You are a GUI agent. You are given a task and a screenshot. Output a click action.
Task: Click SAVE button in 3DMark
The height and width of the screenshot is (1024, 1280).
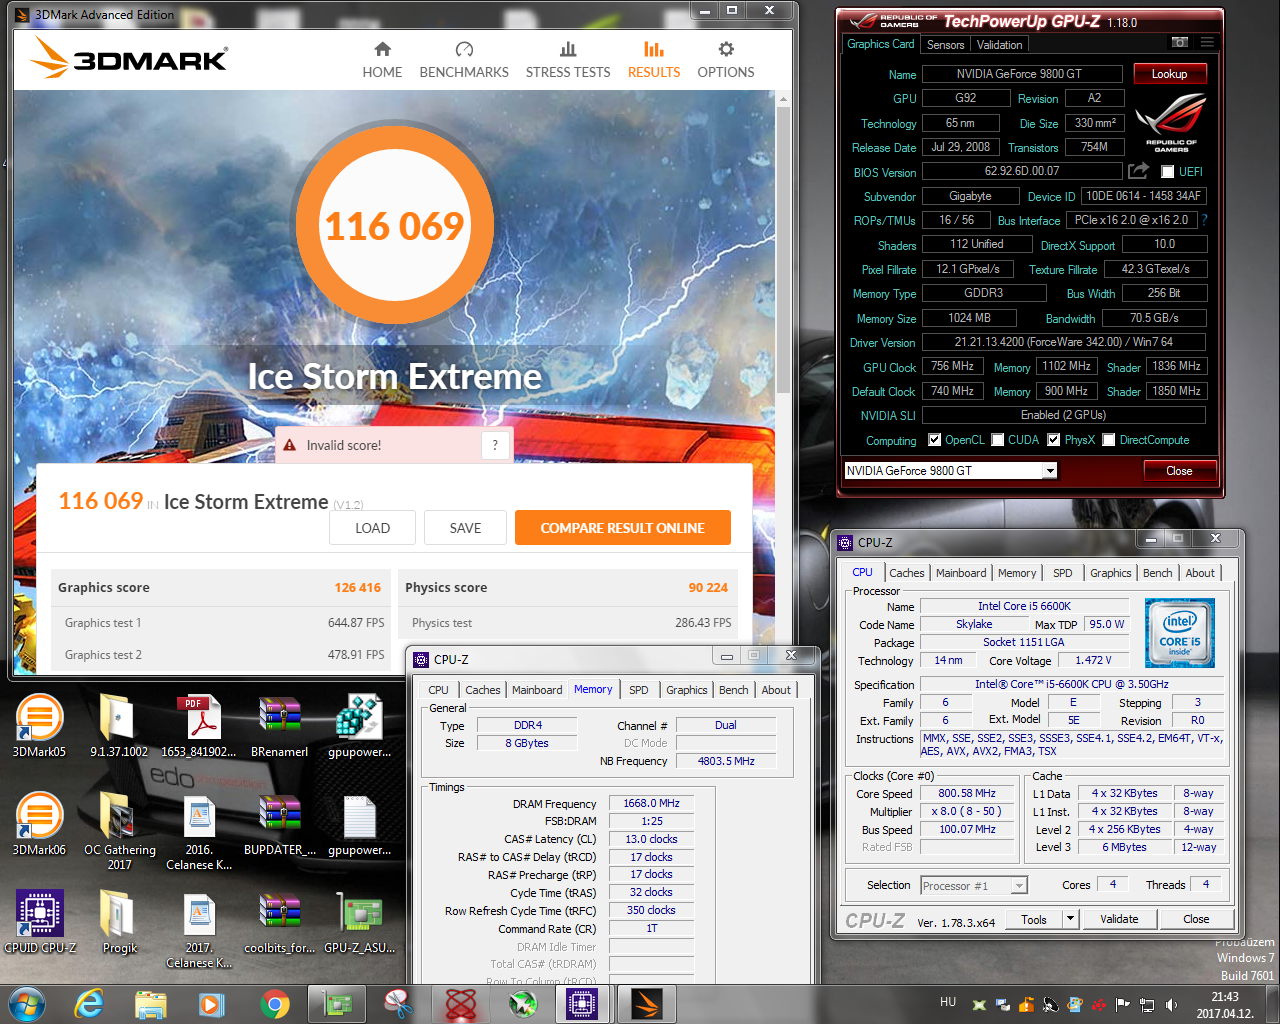[x=465, y=528]
